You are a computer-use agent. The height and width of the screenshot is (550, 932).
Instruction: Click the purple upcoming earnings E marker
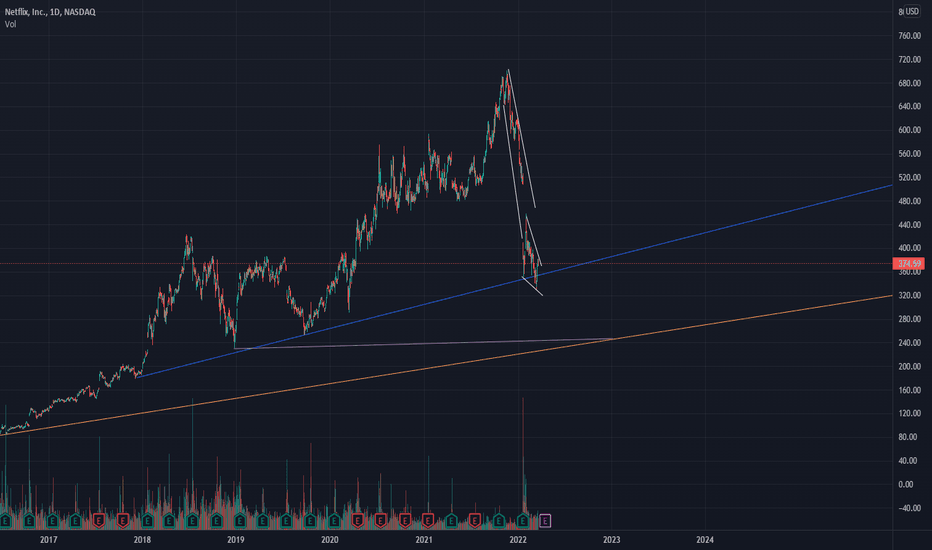[545, 521]
